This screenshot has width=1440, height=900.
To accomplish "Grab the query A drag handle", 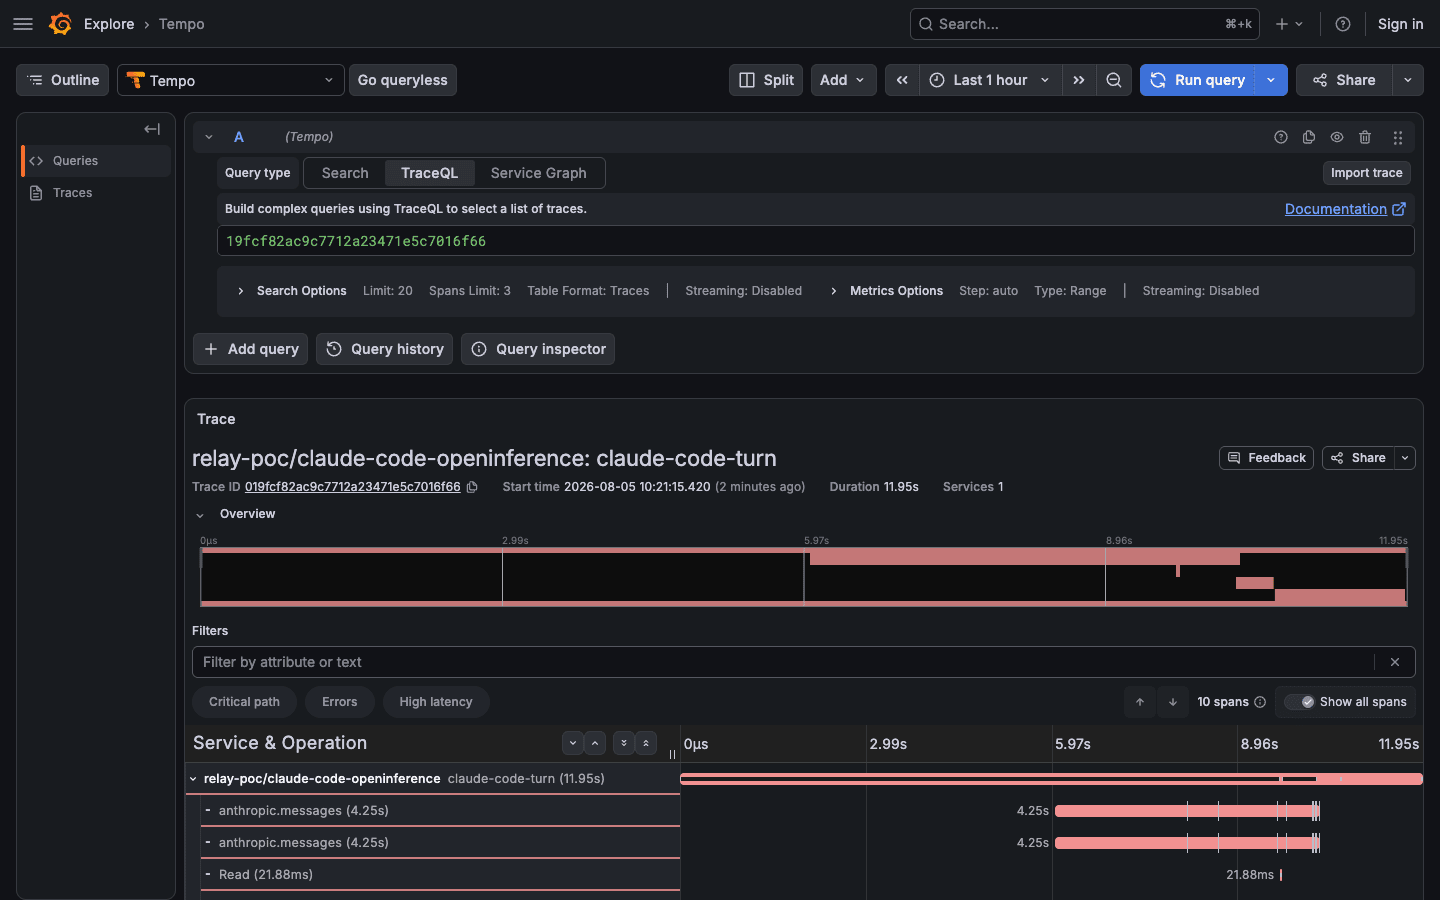I will 1398,137.
